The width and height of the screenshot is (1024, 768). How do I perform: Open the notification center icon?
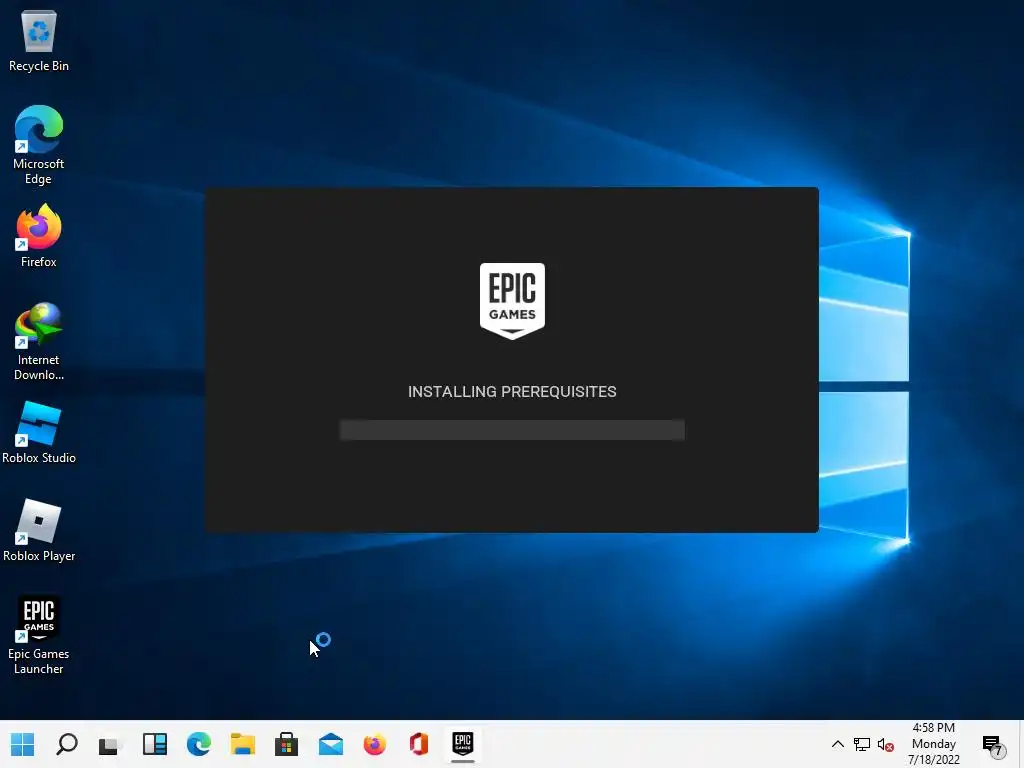coord(993,745)
